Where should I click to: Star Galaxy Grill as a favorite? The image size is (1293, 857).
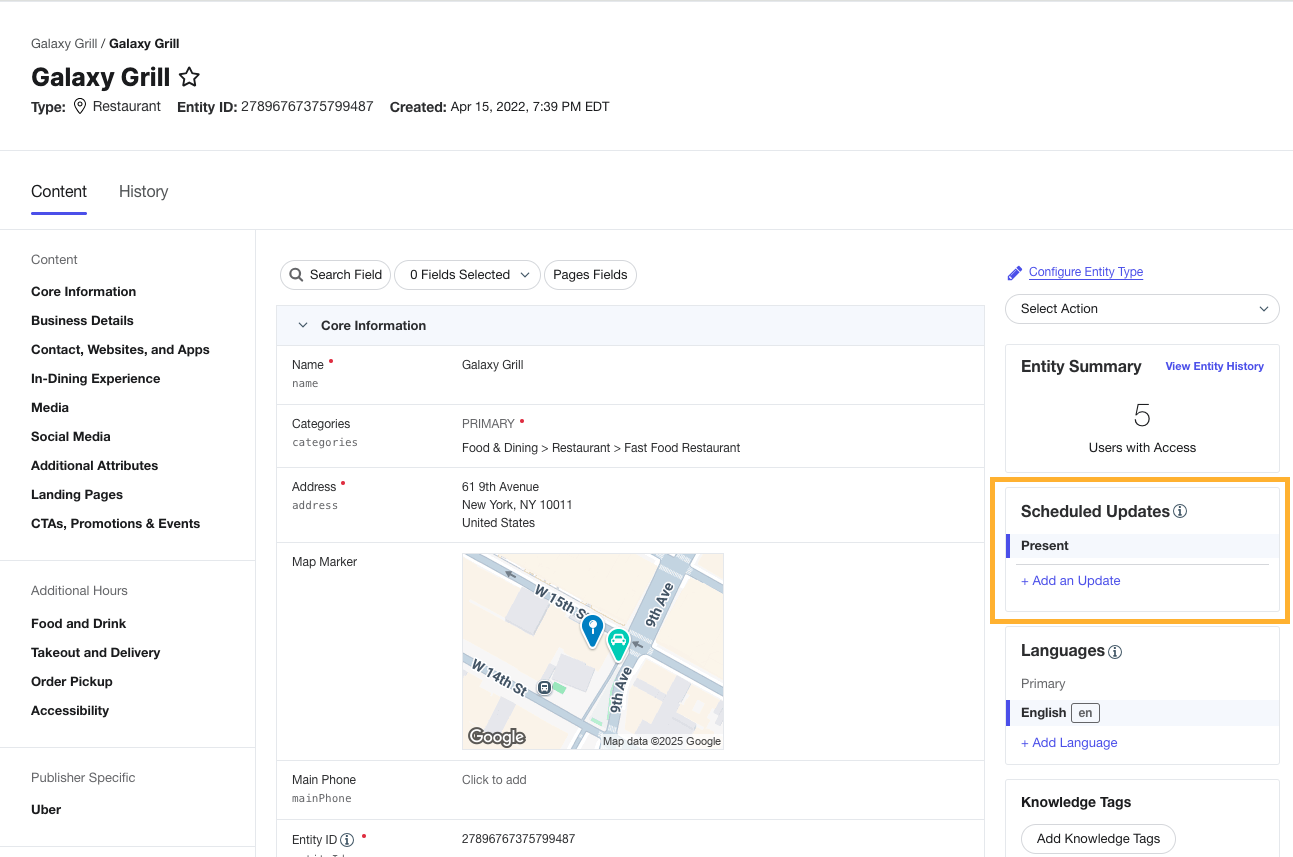[x=189, y=77]
